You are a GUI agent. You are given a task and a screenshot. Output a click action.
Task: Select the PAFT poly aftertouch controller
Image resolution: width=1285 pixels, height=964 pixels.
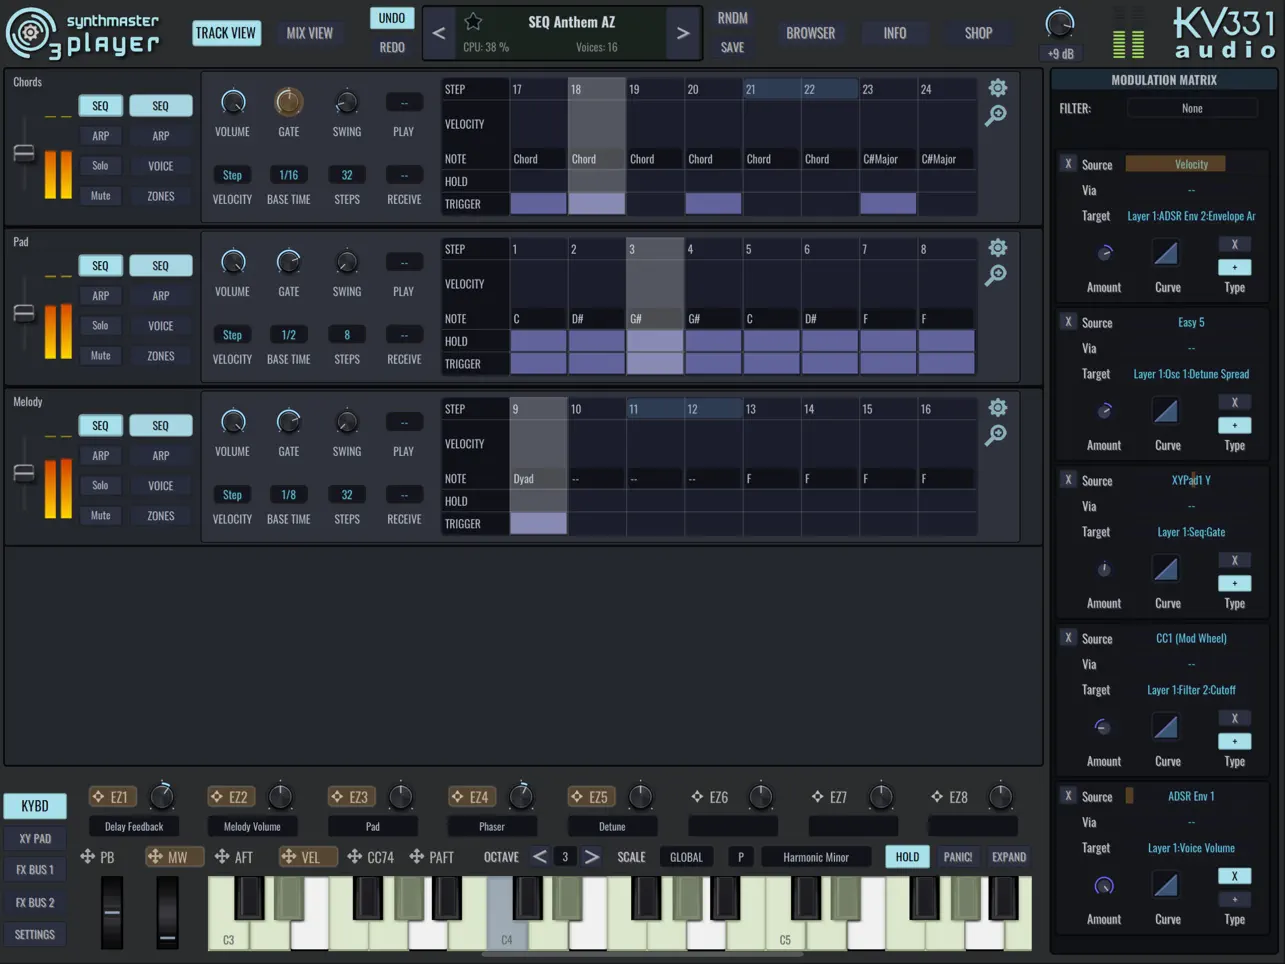tap(431, 857)
